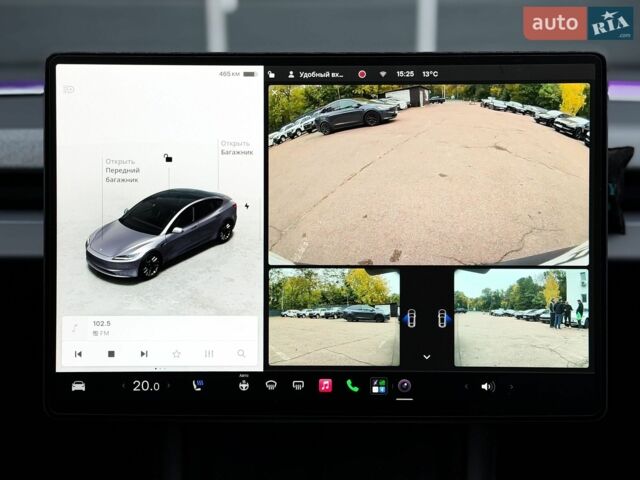Lower volume with left arrow

click(x=466, y=386)
